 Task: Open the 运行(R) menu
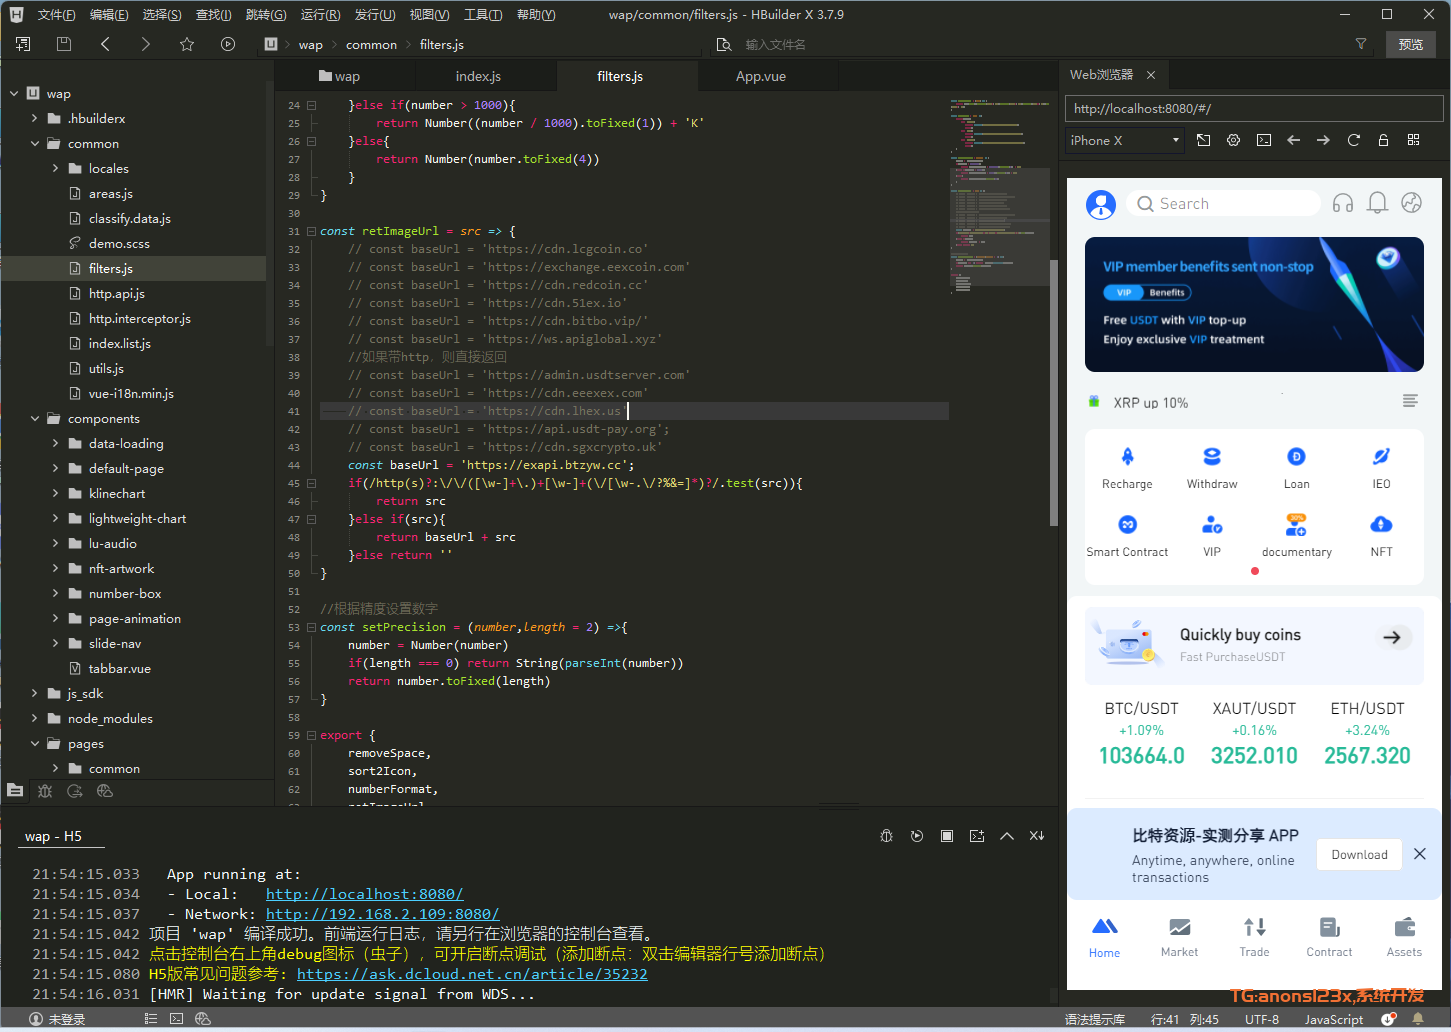320,15
